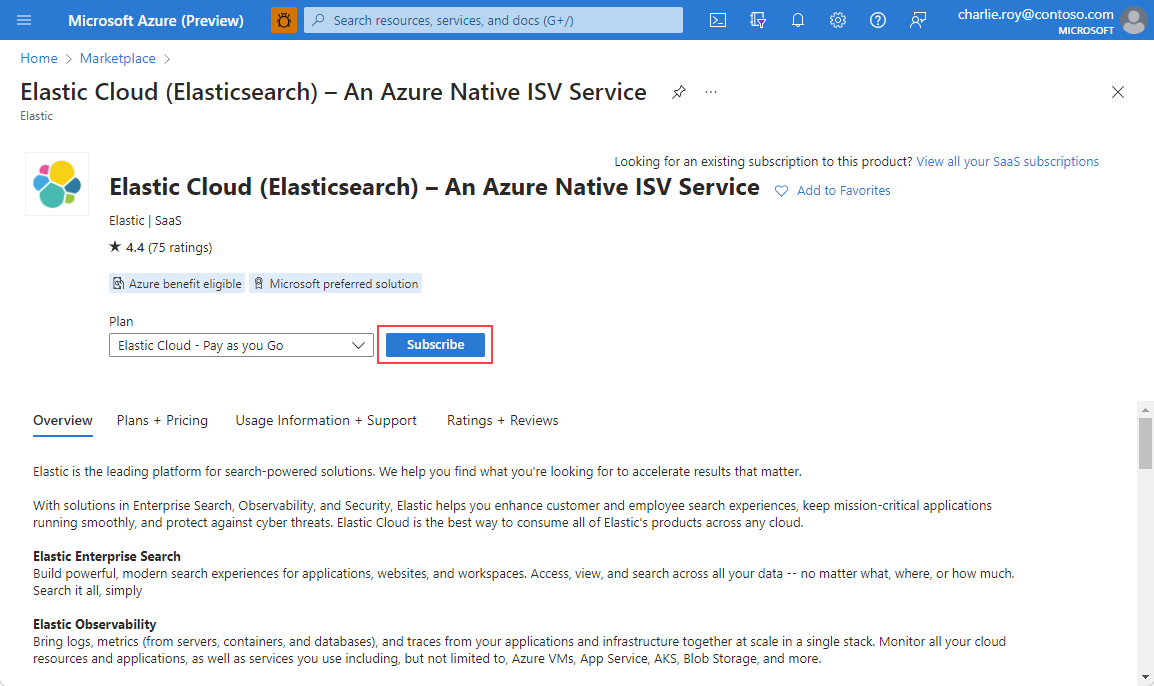Click the heart Add to Favorites icon

point(782,191)
